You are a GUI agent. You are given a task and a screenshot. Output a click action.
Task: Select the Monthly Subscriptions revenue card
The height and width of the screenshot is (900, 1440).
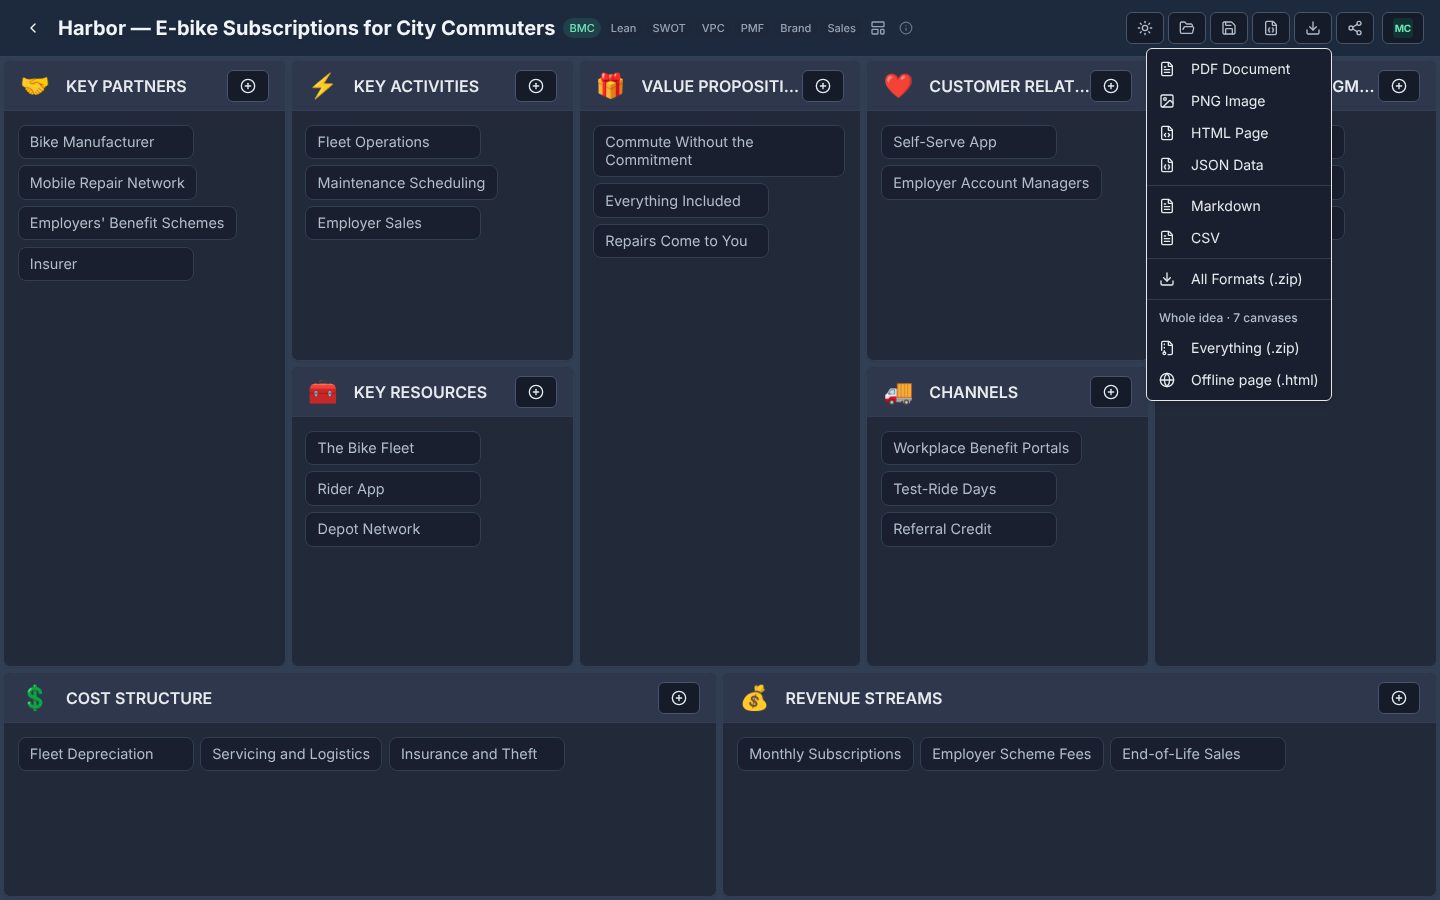825,754
